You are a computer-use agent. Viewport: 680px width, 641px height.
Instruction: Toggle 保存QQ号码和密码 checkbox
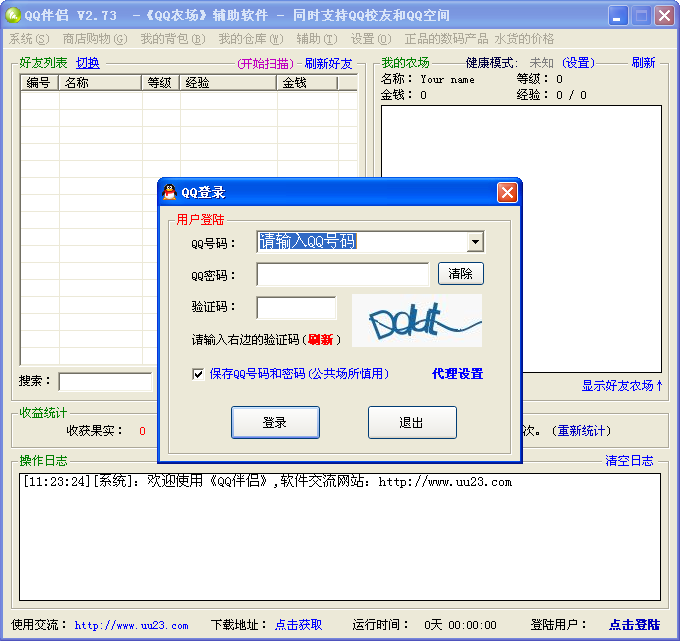[x=198, y=374]
